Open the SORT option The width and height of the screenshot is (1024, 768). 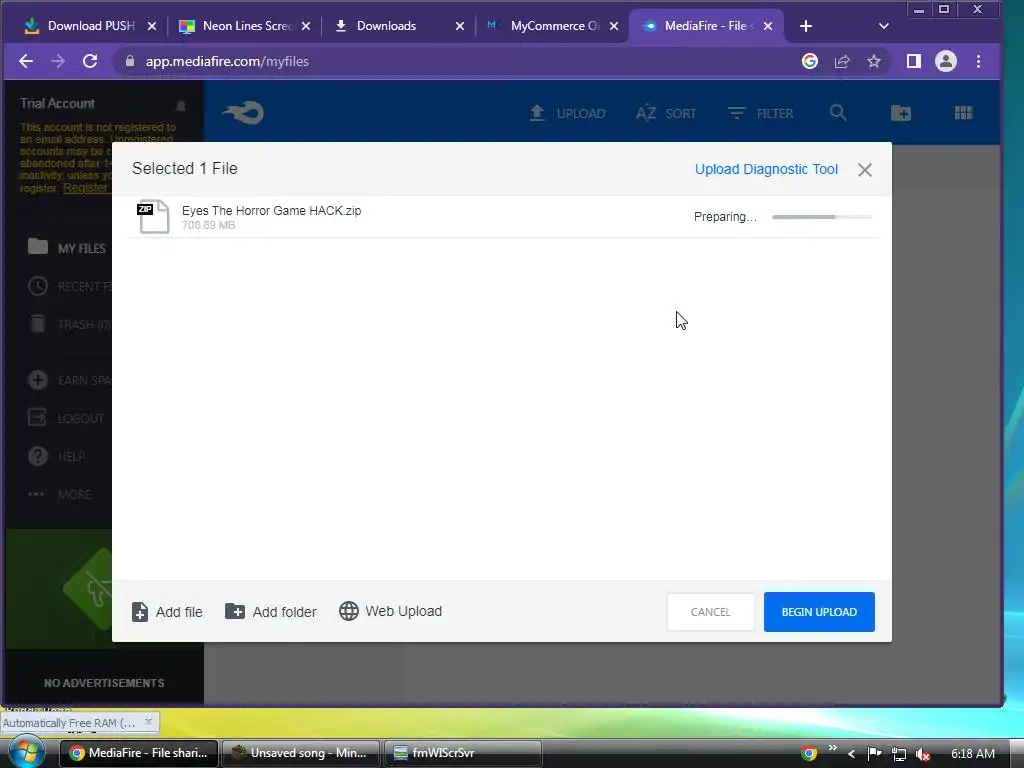coord(665,113)
